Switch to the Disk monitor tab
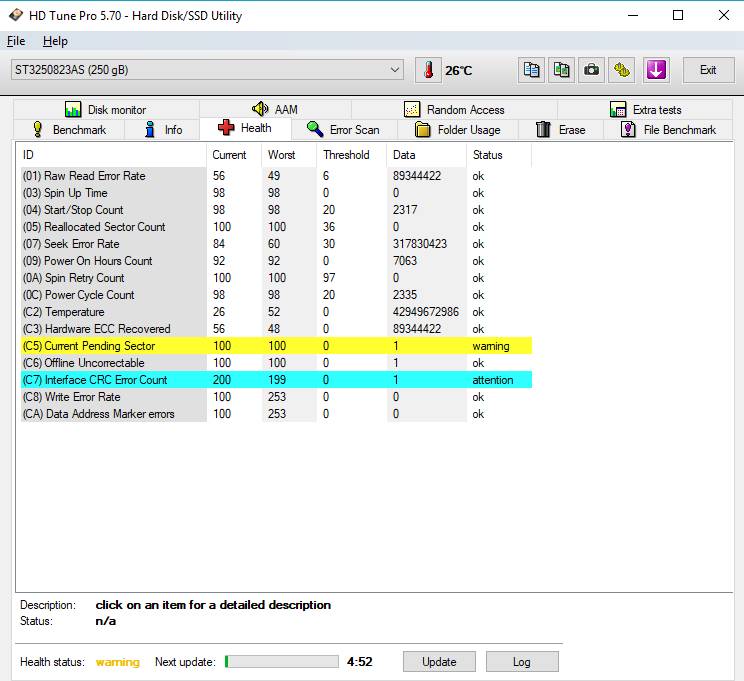 click(106, 110)
